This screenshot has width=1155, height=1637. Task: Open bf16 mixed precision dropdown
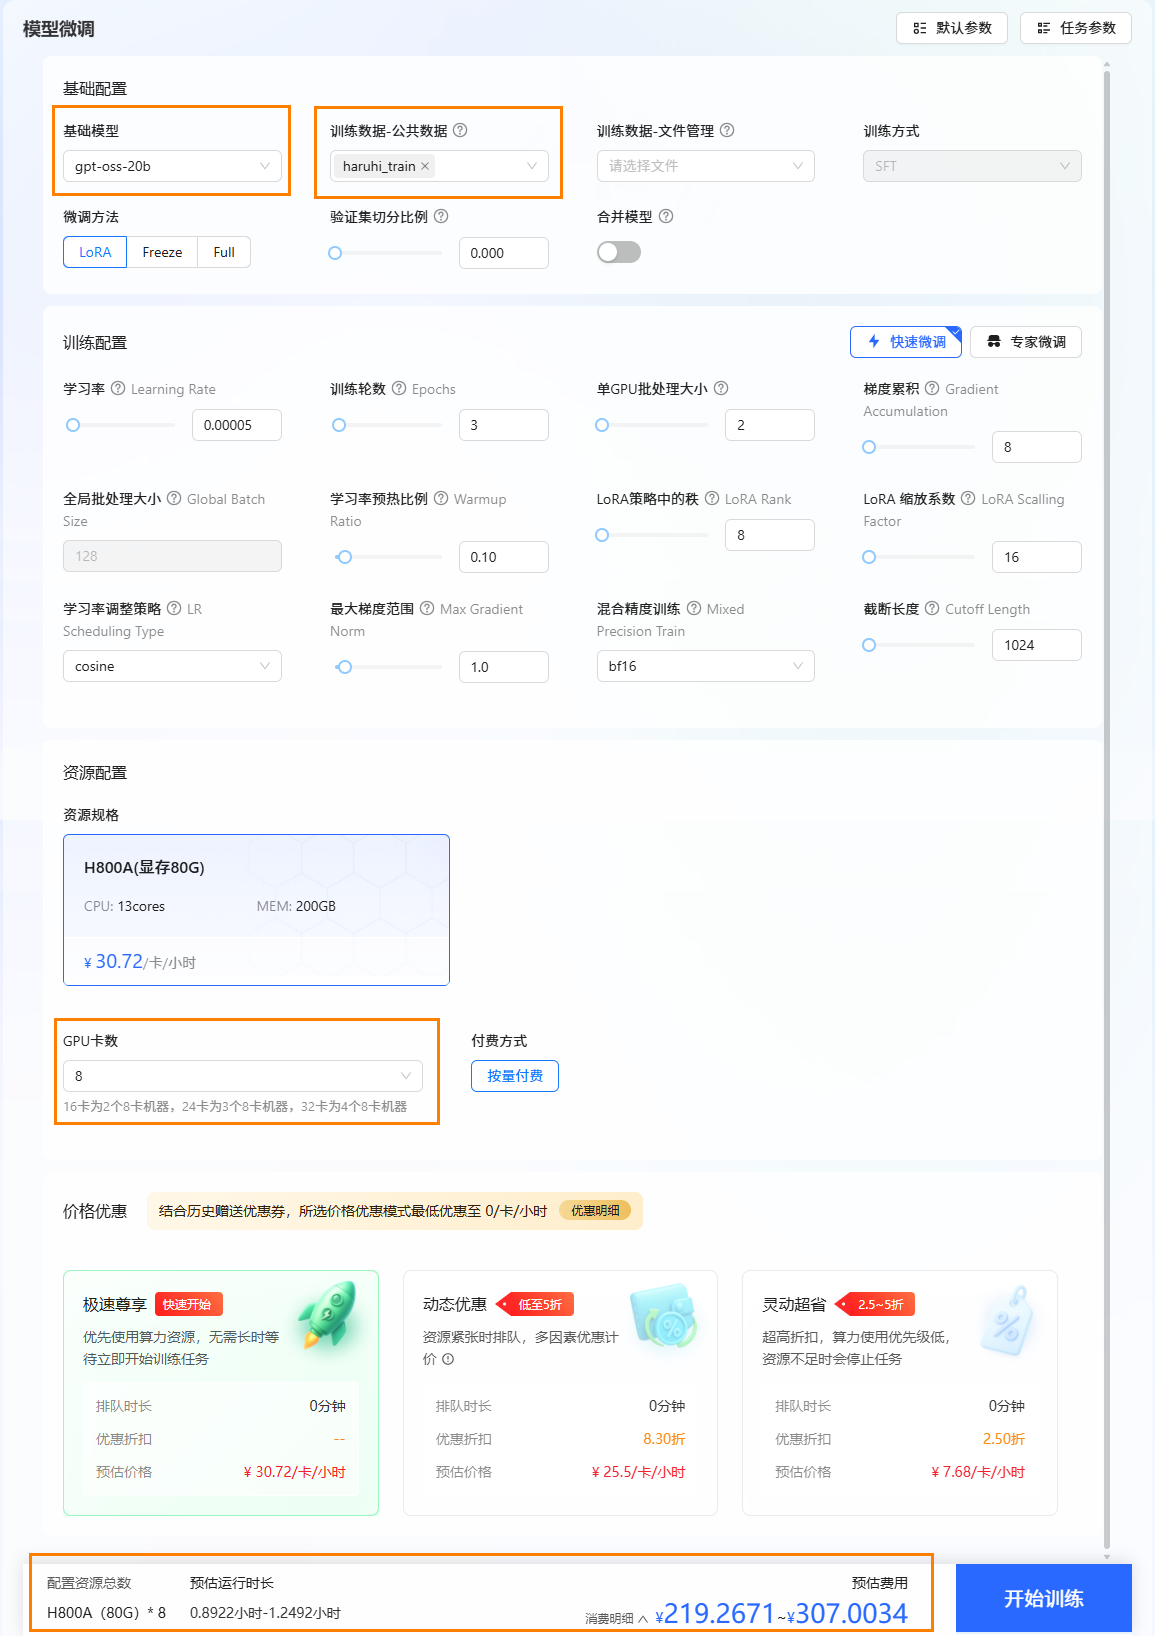706,666
